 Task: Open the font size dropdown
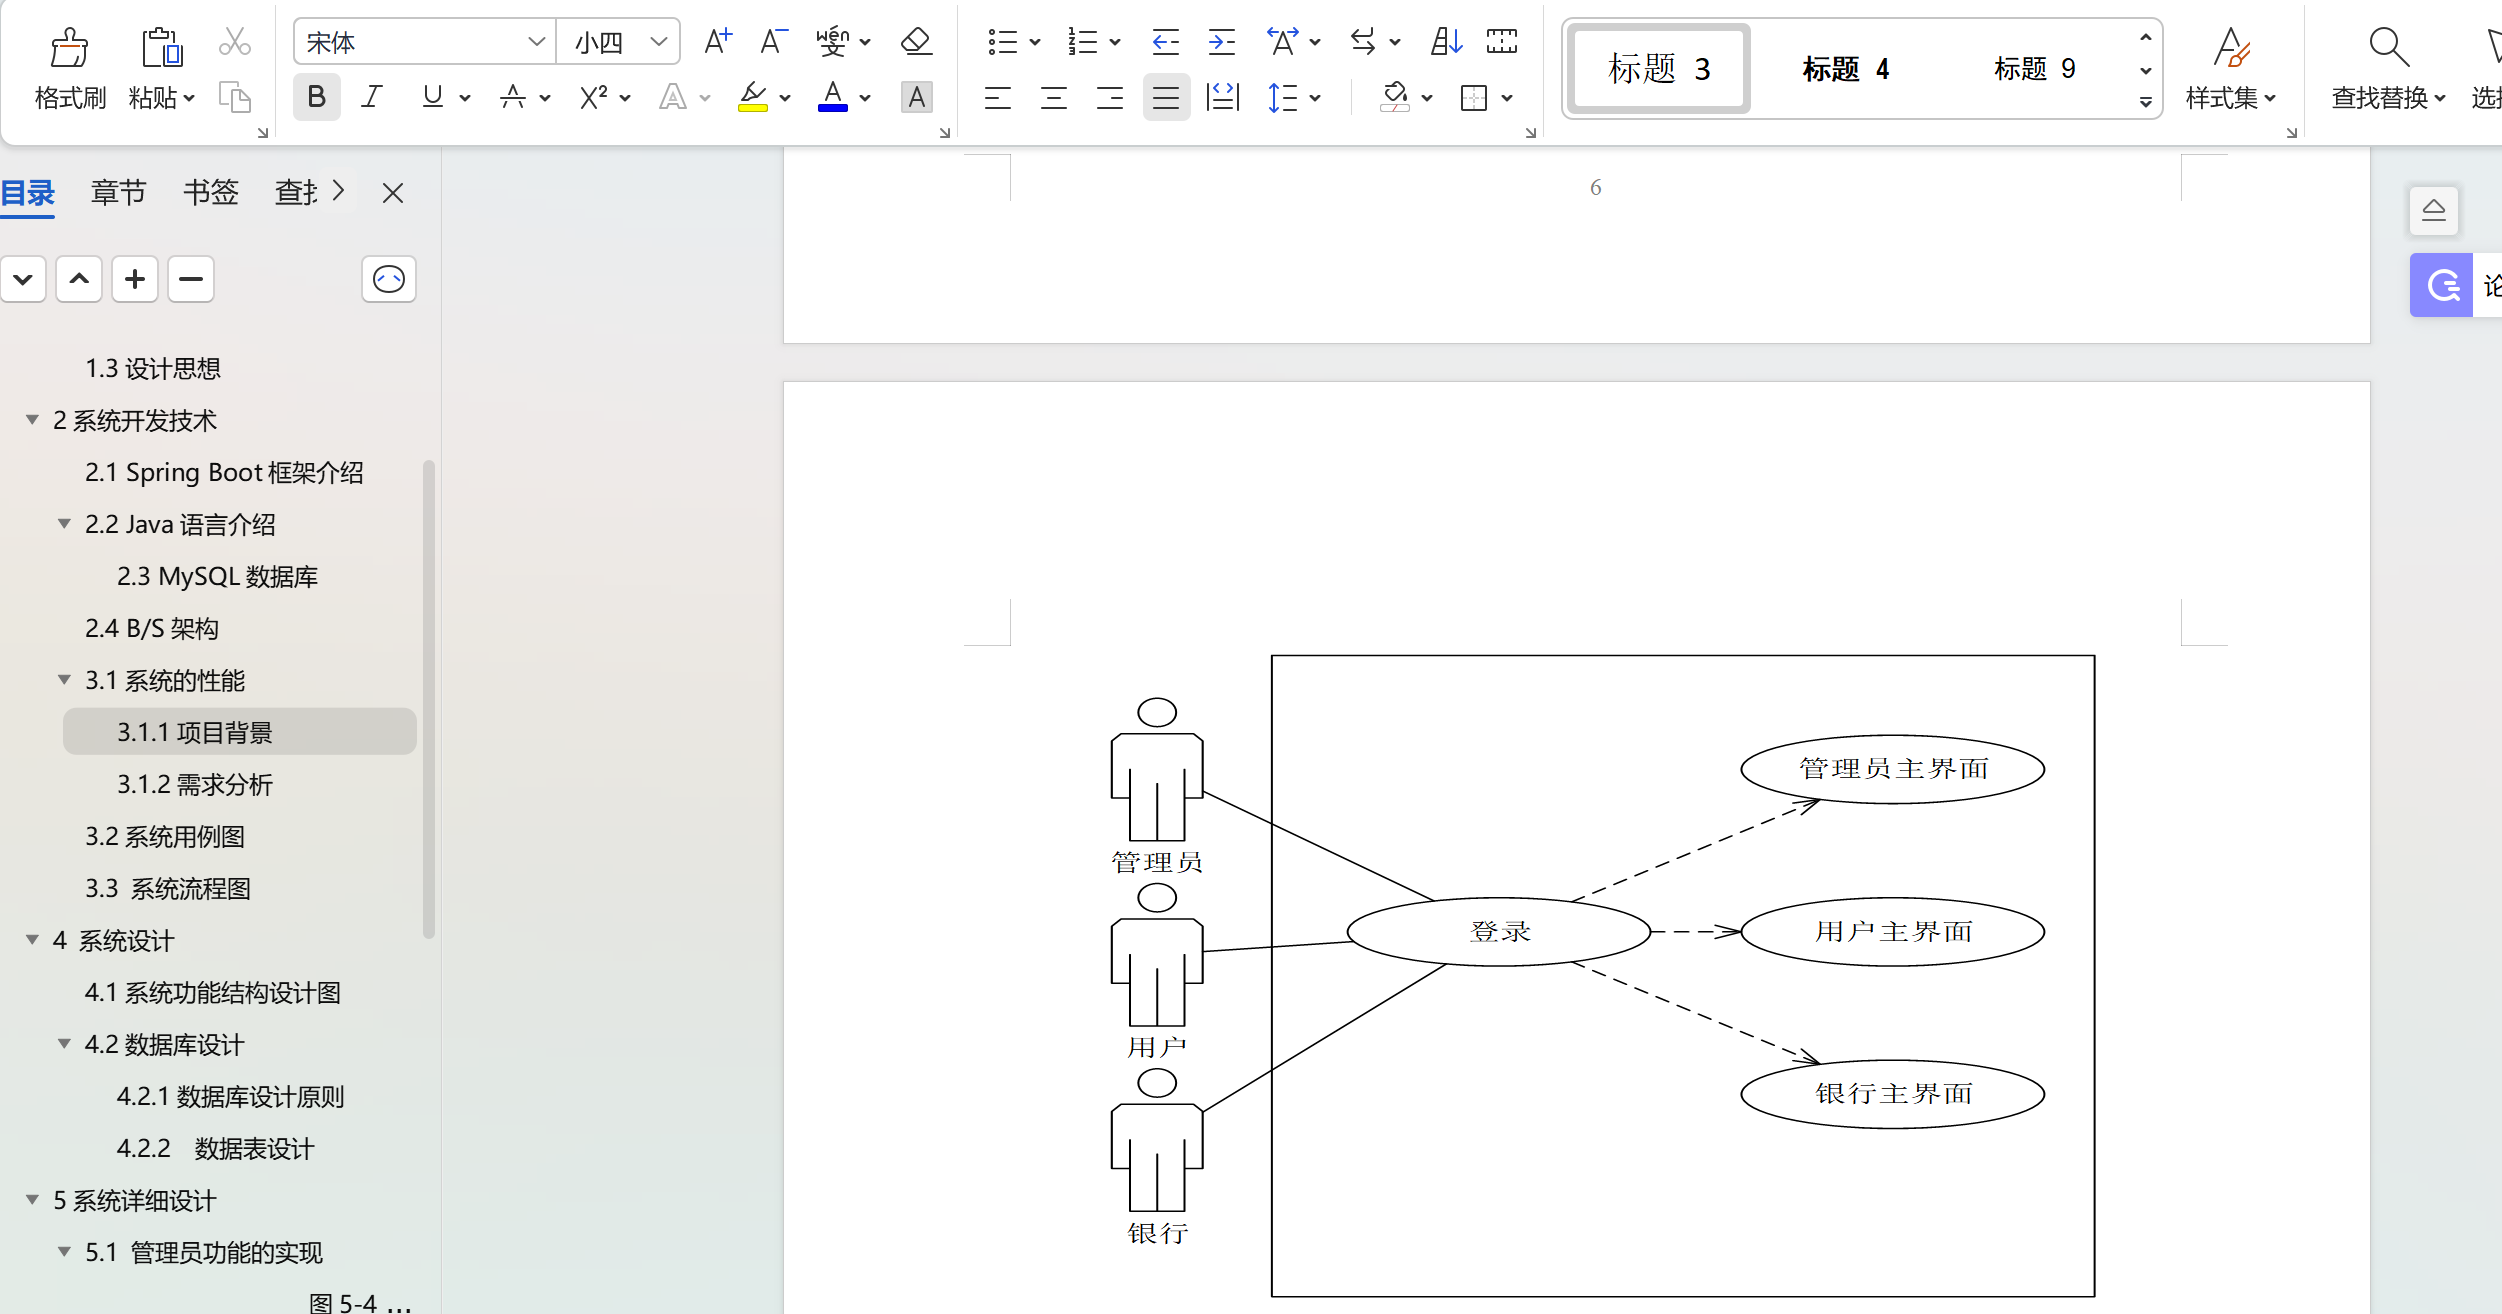coord(658,42)
